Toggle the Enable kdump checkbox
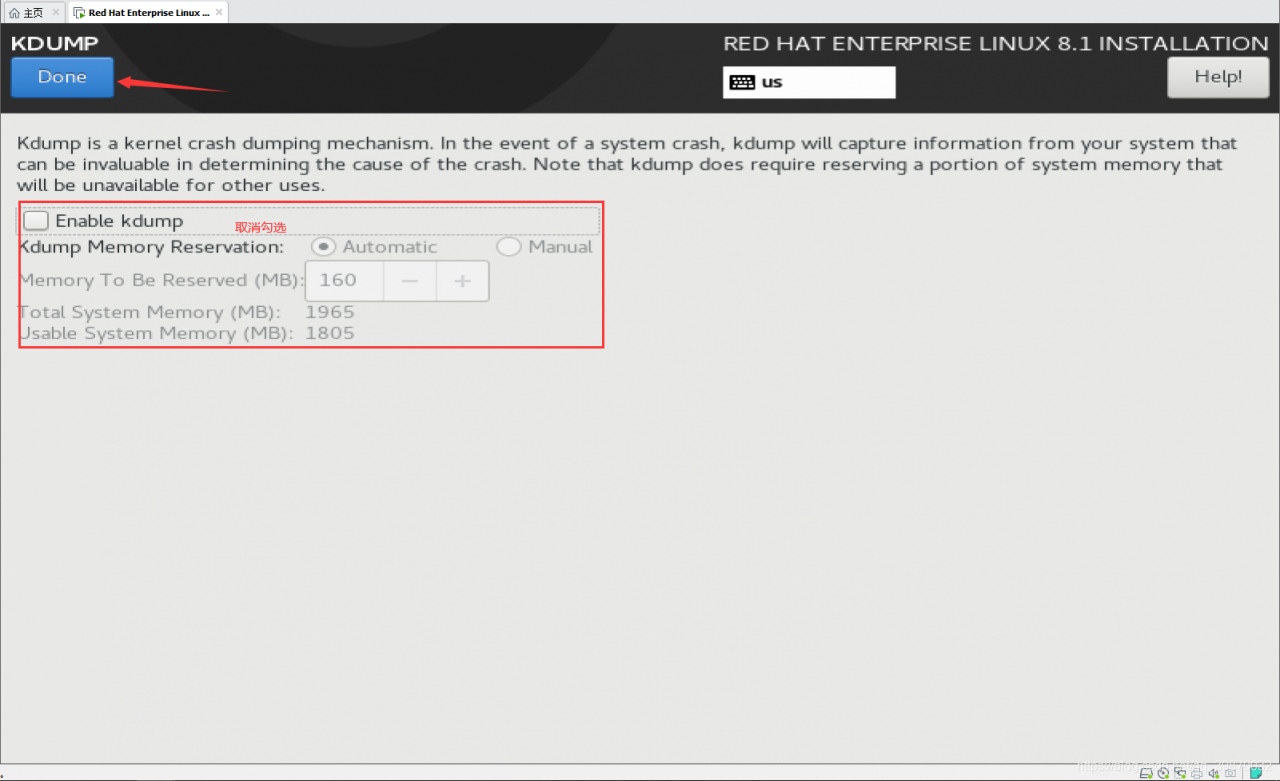 [36, 221]
